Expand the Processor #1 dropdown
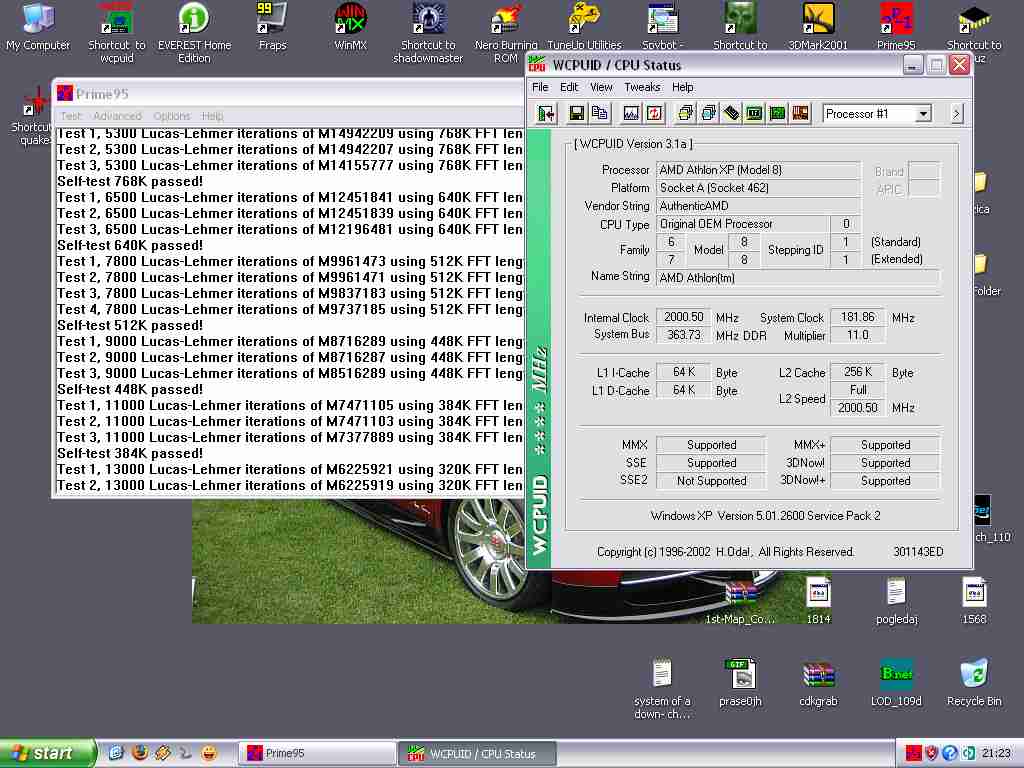The image size is (1024, 768). 923,114
